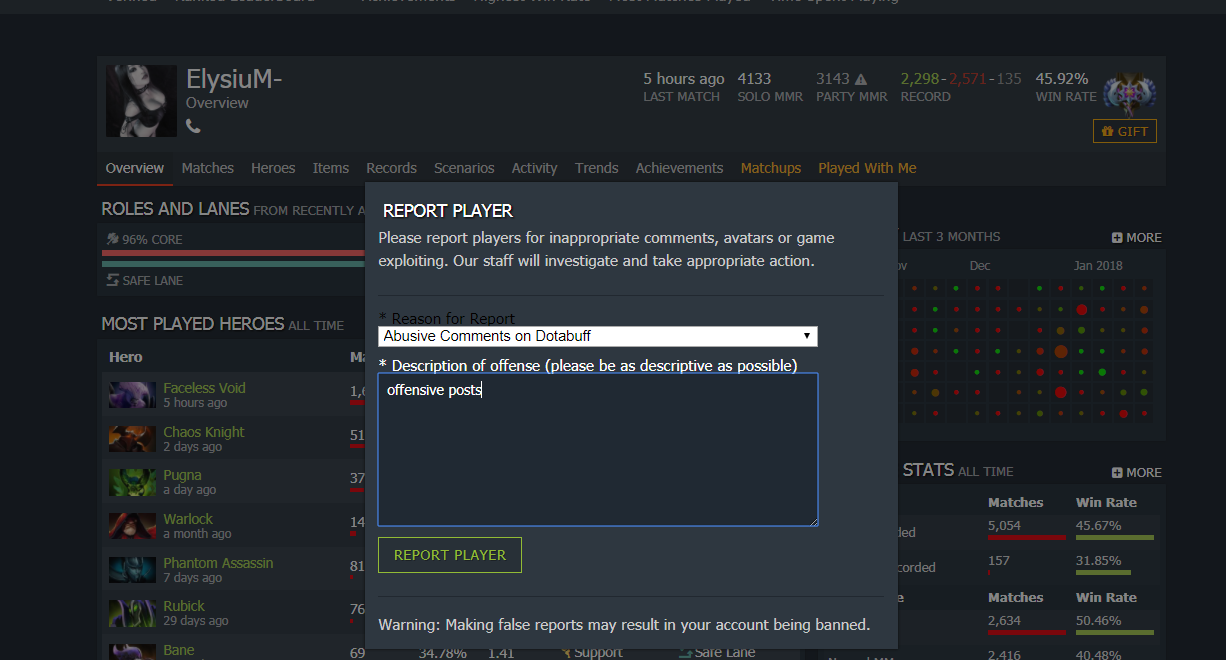Click the 45.92% win rate value
This screenshot has width=1226, height=660.
(1062, 79)
